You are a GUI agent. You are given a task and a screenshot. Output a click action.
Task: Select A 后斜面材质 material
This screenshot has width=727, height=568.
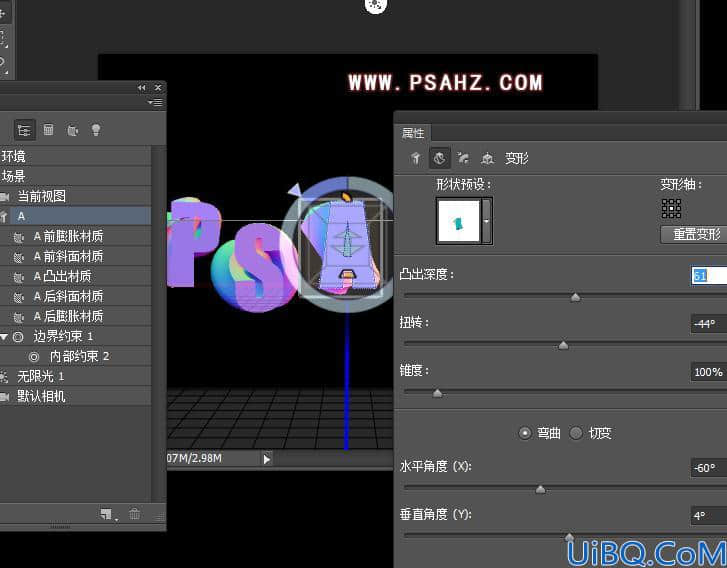point(75,296)
